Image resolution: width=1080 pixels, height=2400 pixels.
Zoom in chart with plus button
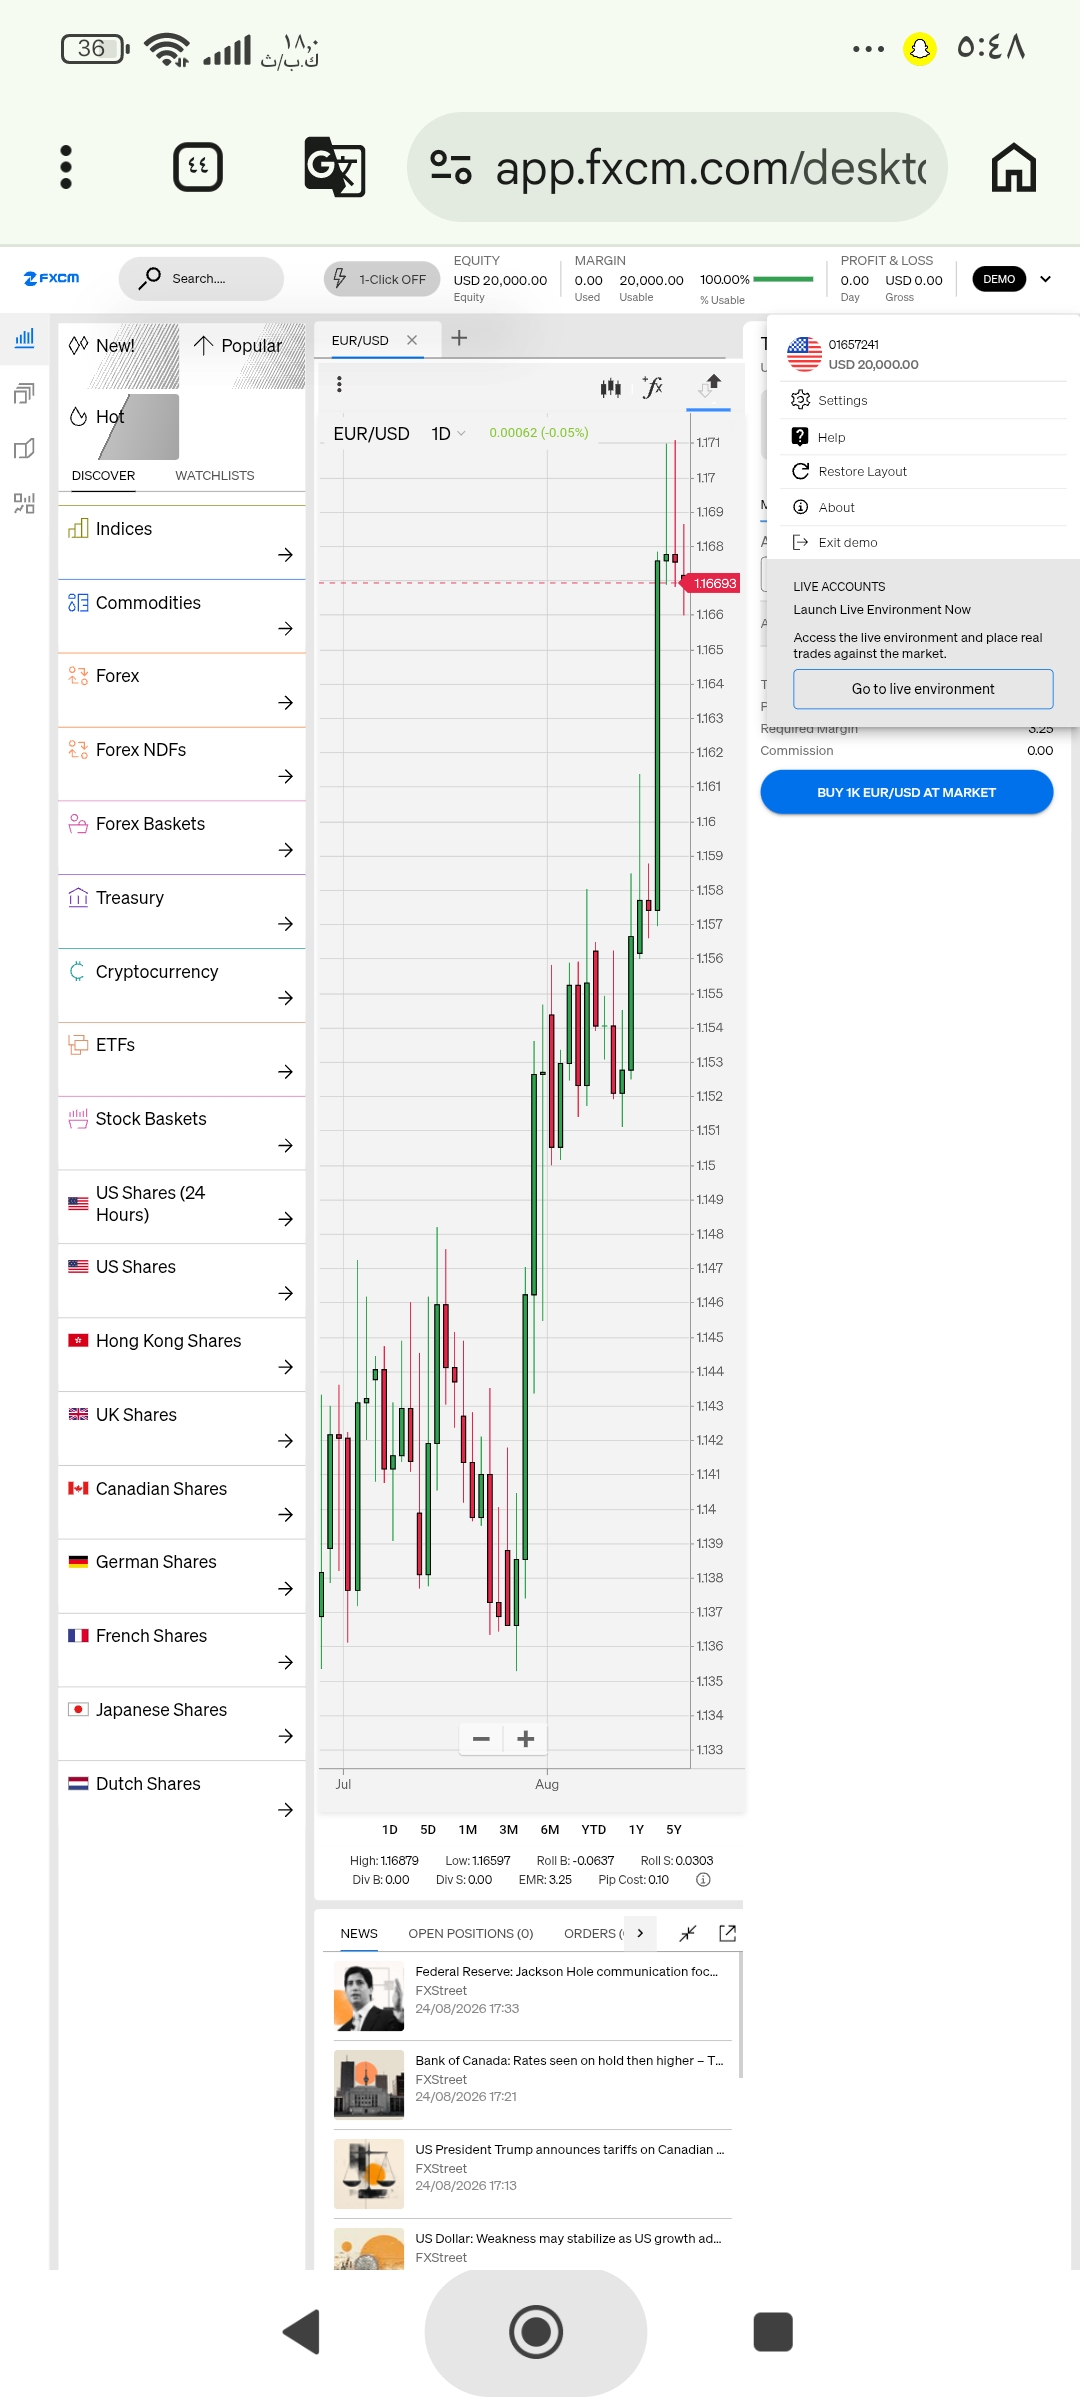[x=525, y=1739]
